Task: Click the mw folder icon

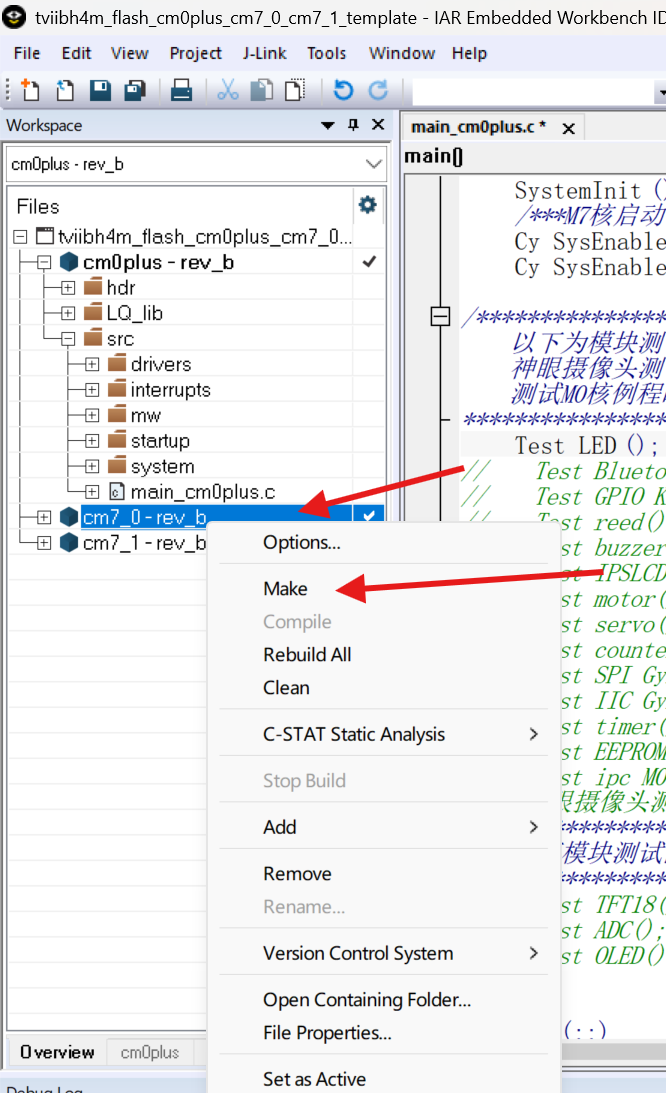Action: pos(118,414)
